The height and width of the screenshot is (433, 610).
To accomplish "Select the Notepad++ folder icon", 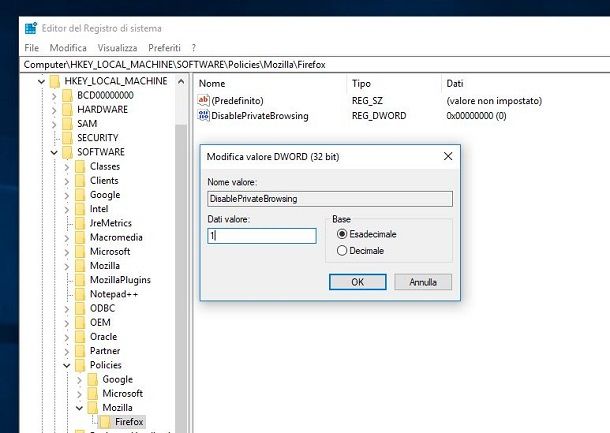I will click(80, 294).
